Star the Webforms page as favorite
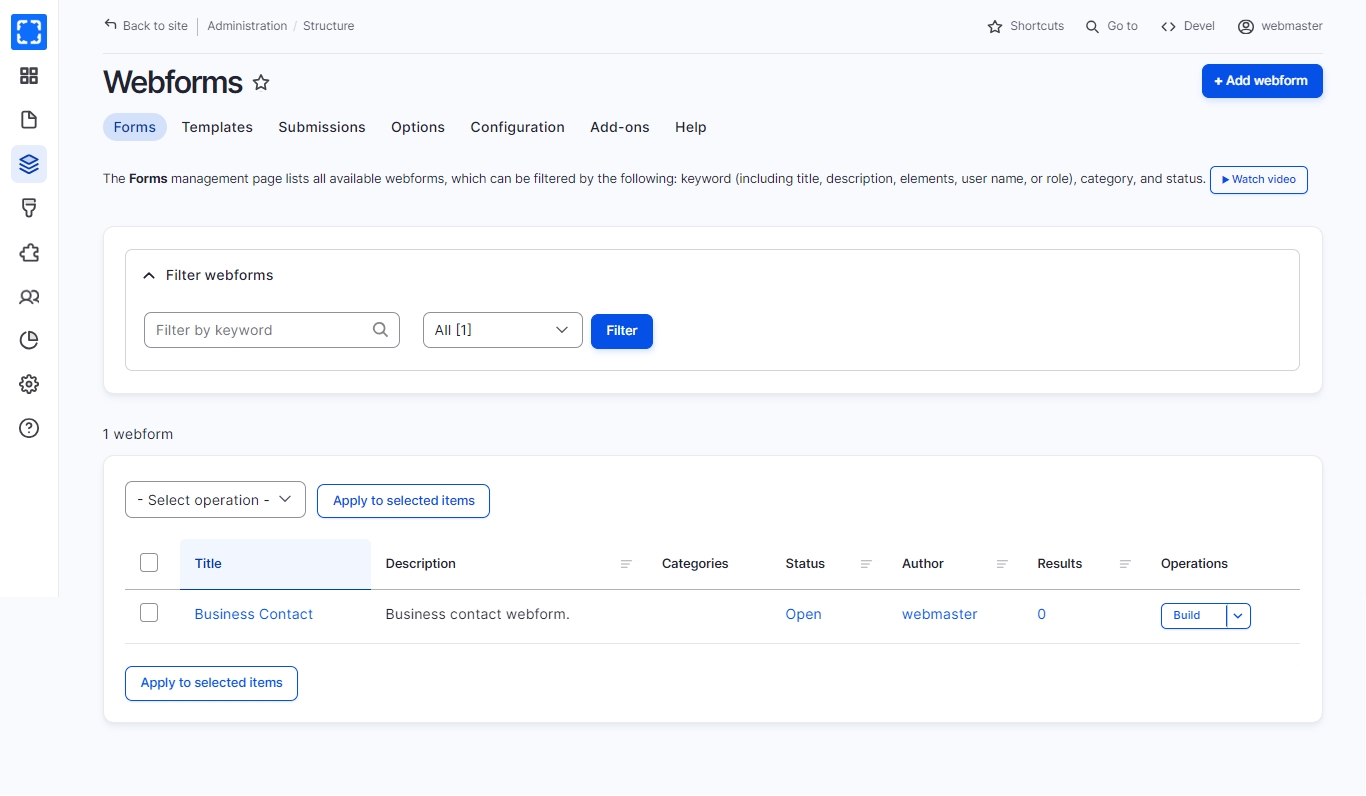 (x=261, y=83)
